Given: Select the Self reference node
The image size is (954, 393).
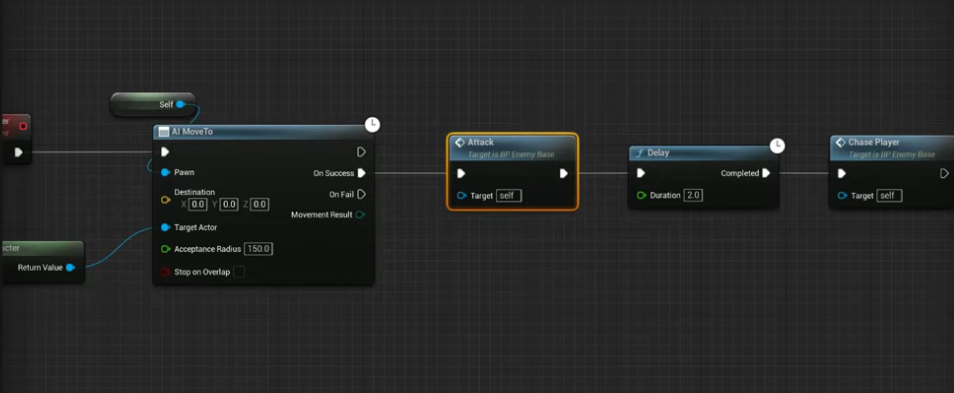Looking at the screenshot, I should 152,105.
